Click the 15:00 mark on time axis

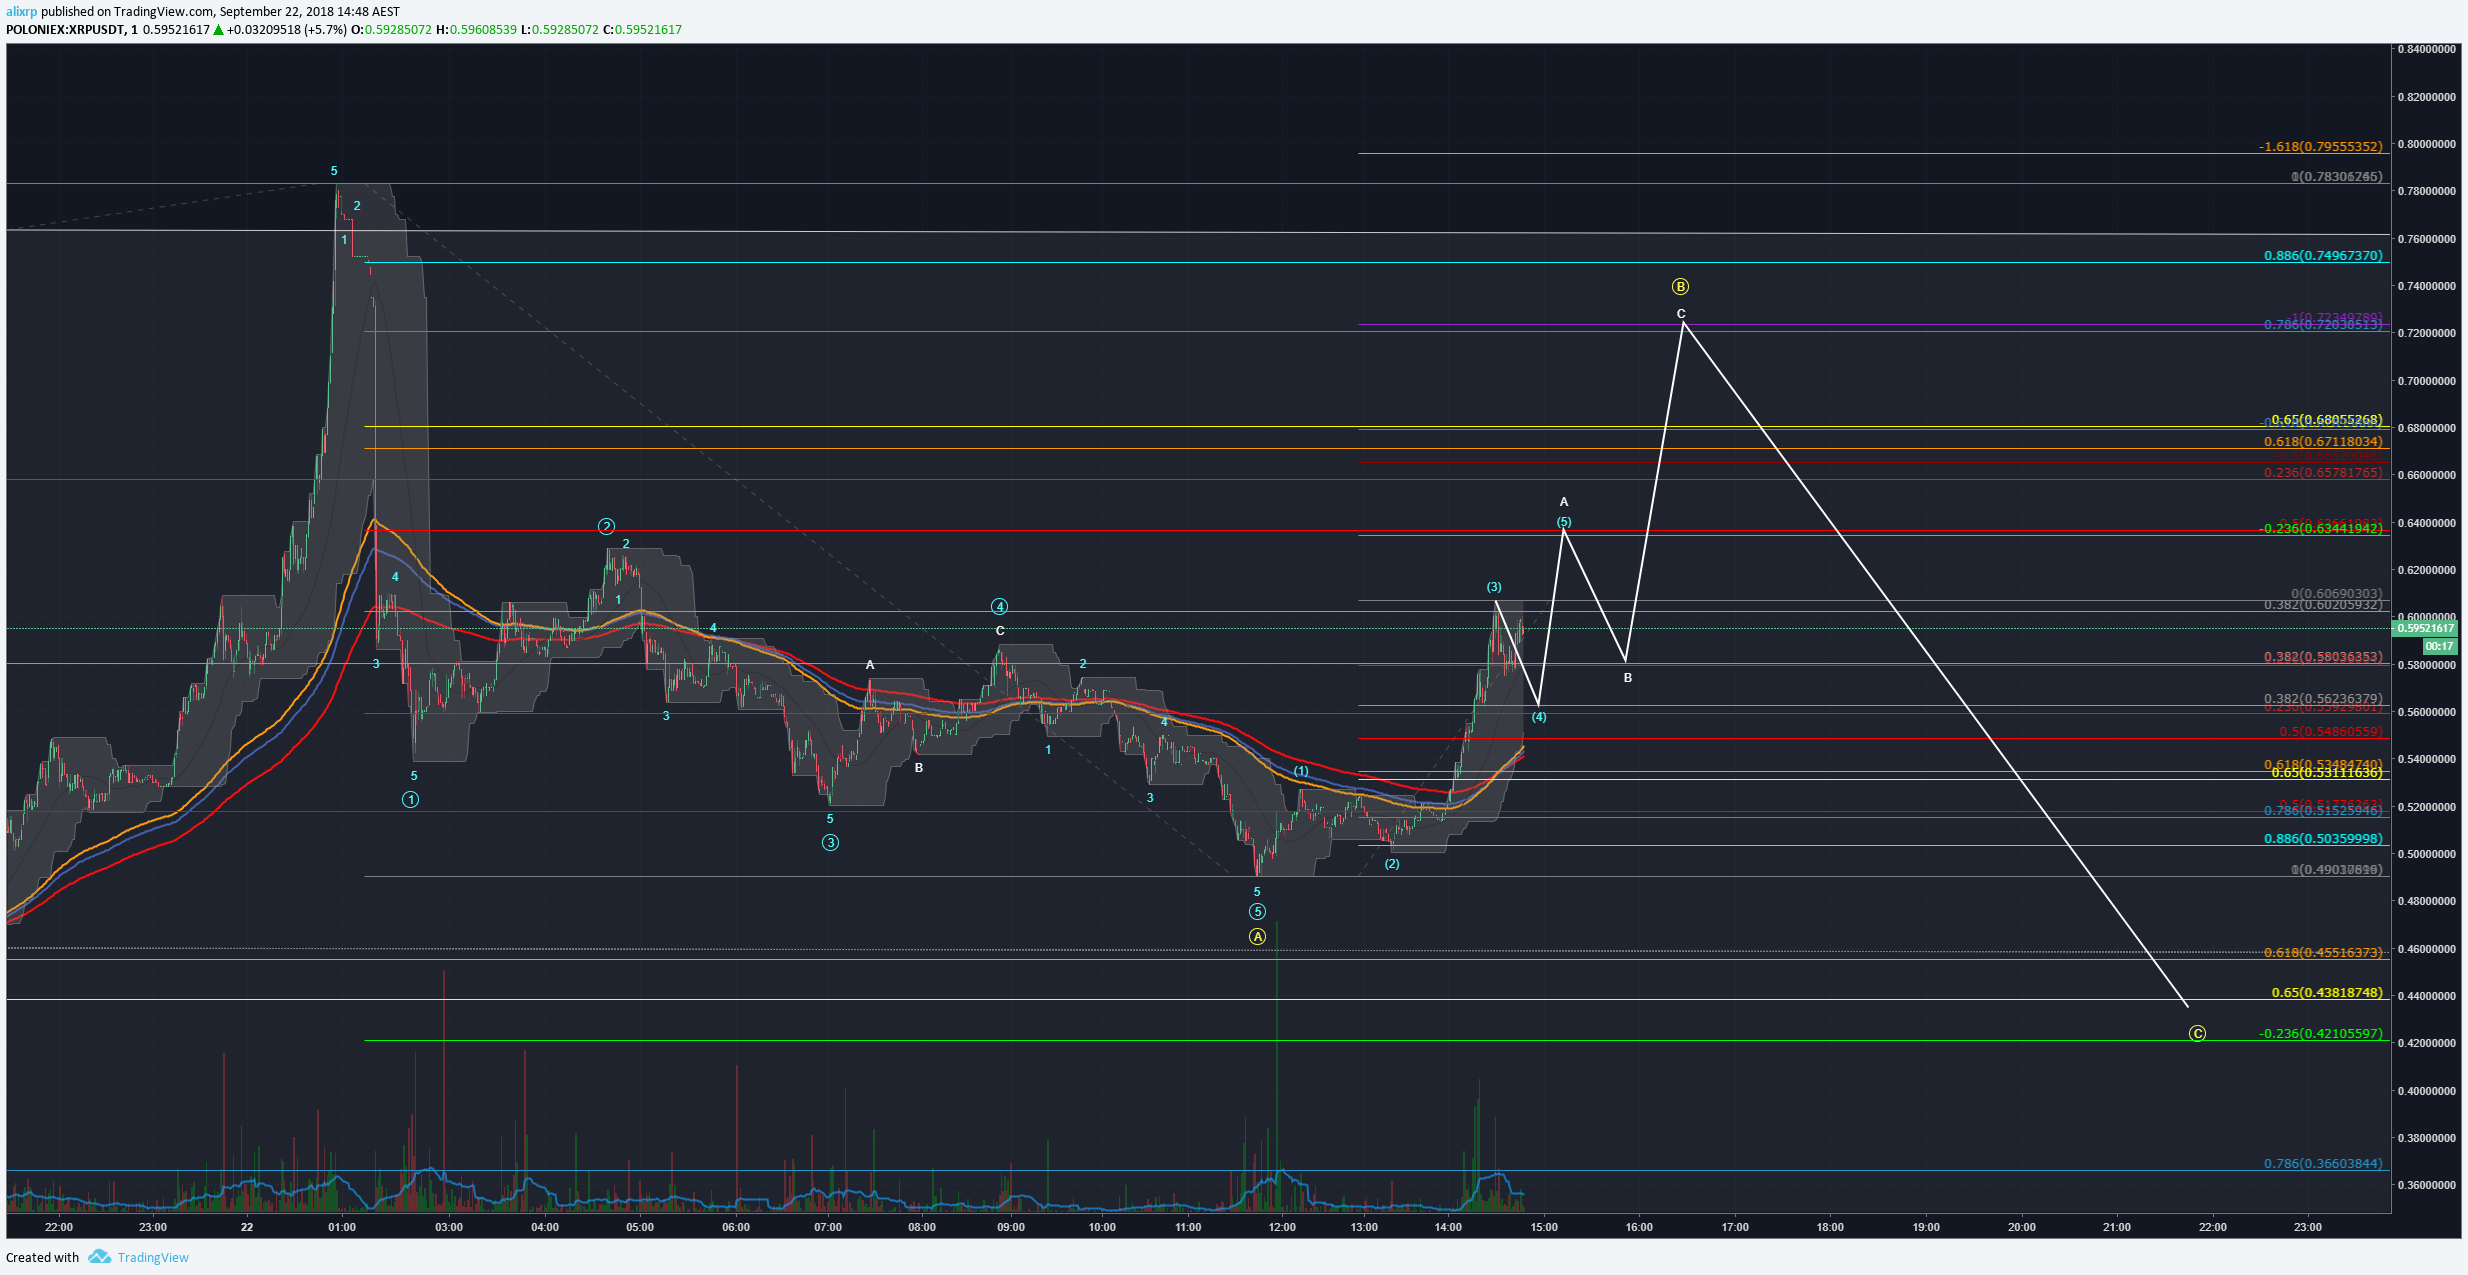point(1544,1227)
